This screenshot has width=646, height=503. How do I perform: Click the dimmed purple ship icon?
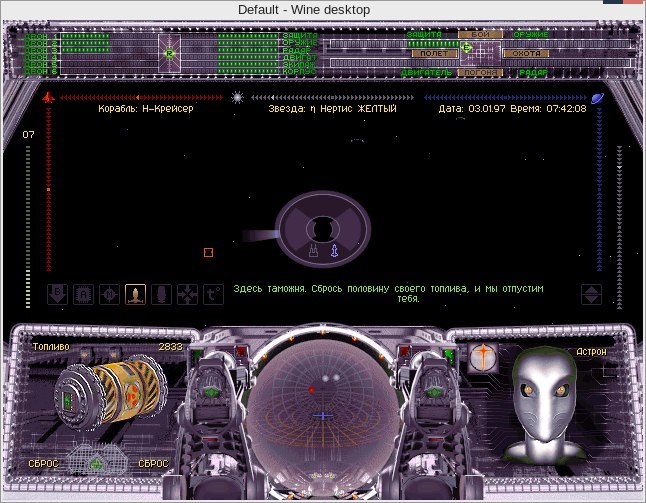click(162, 294)
